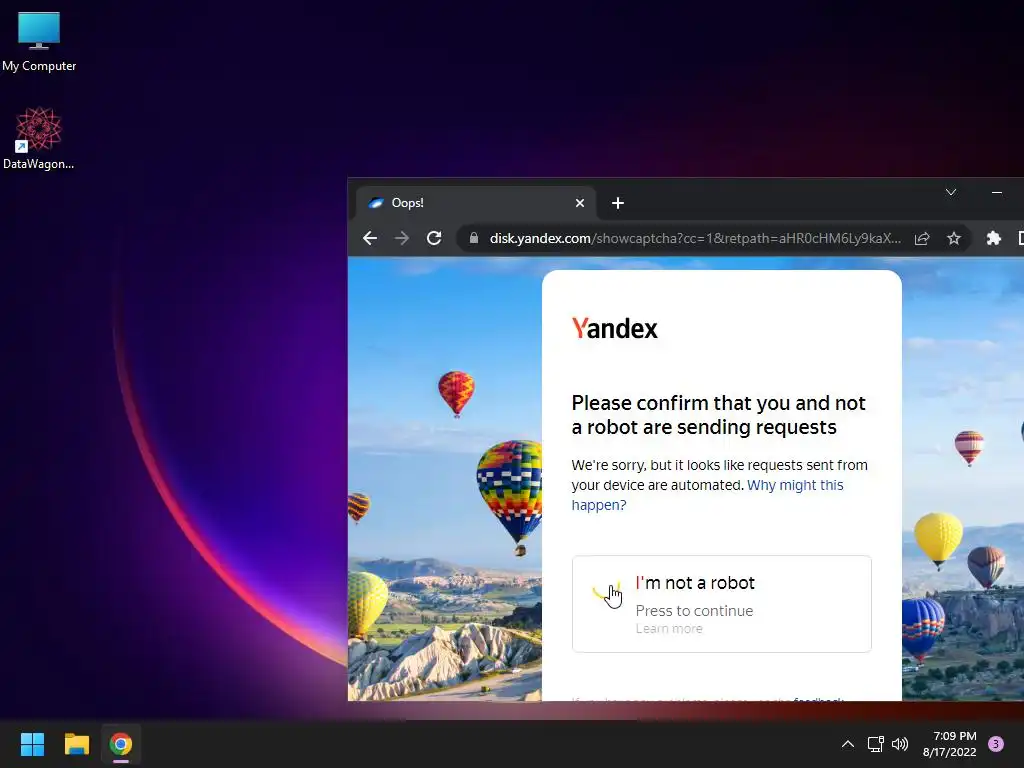Go back in the Chrome browser
The image size is (1024, 768).
point(370,238)
